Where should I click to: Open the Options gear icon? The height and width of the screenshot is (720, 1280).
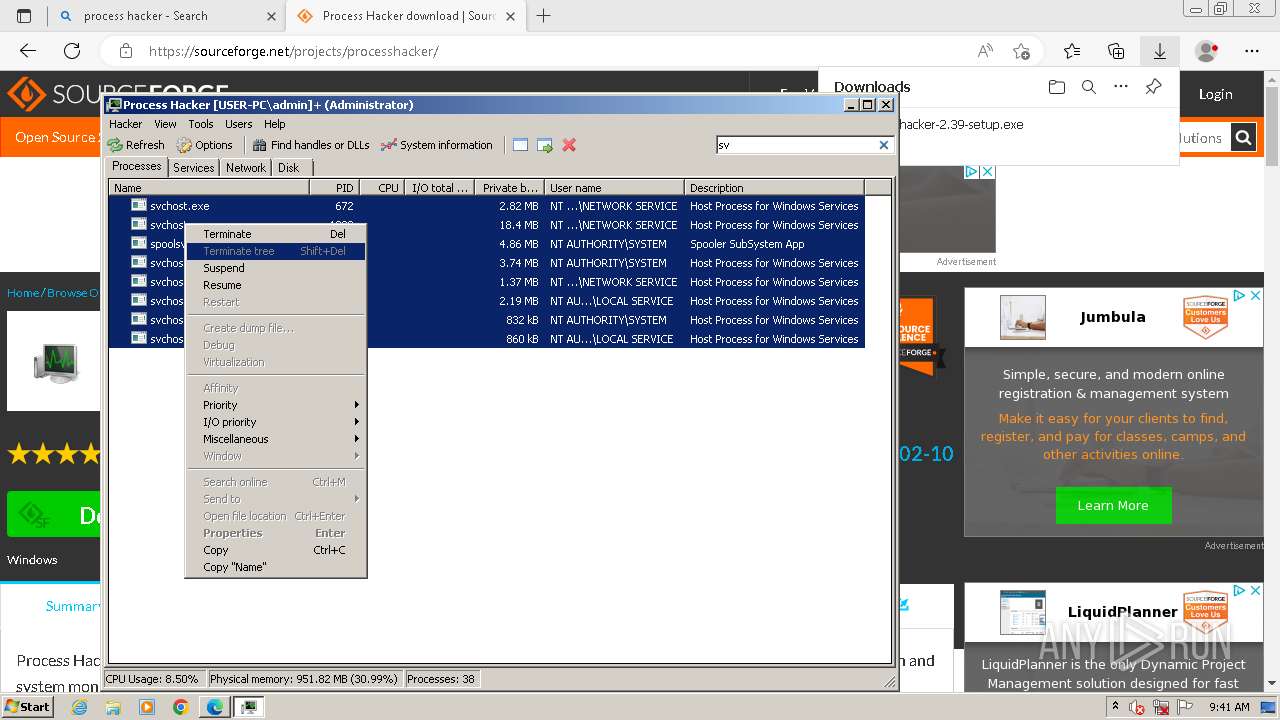[x=184, y=145]
